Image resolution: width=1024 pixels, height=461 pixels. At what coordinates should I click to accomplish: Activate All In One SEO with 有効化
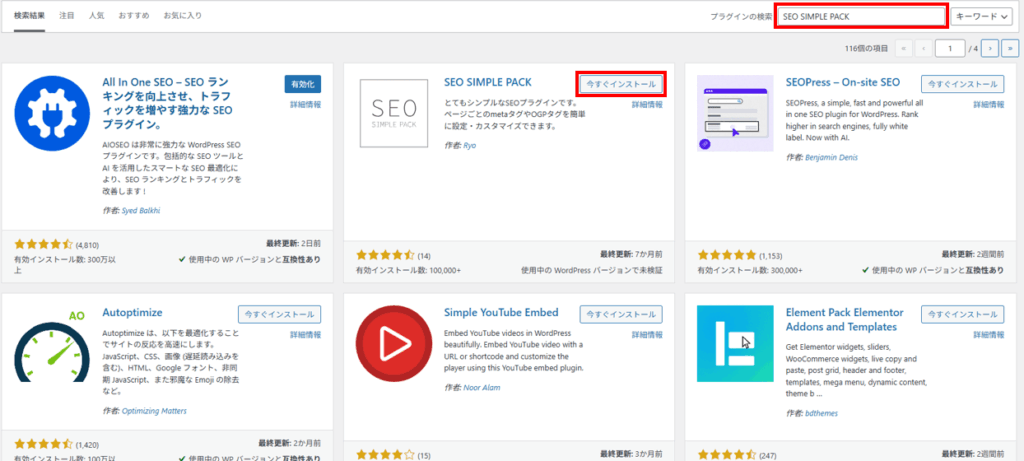tap(303, 84)
